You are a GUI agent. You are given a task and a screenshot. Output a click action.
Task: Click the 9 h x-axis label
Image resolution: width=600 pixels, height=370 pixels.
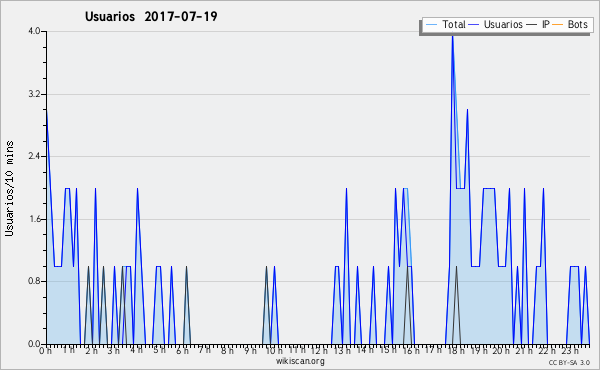coord(250,351)
